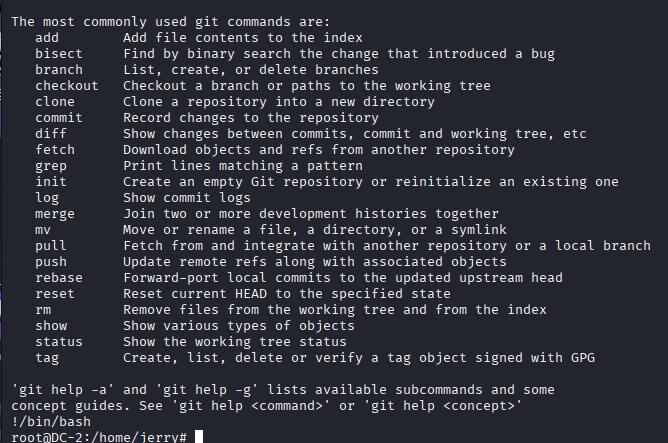The height and width of the screenshot is (443, 668).
Task: Select the 'branch' command text
Action: point(59,70)
